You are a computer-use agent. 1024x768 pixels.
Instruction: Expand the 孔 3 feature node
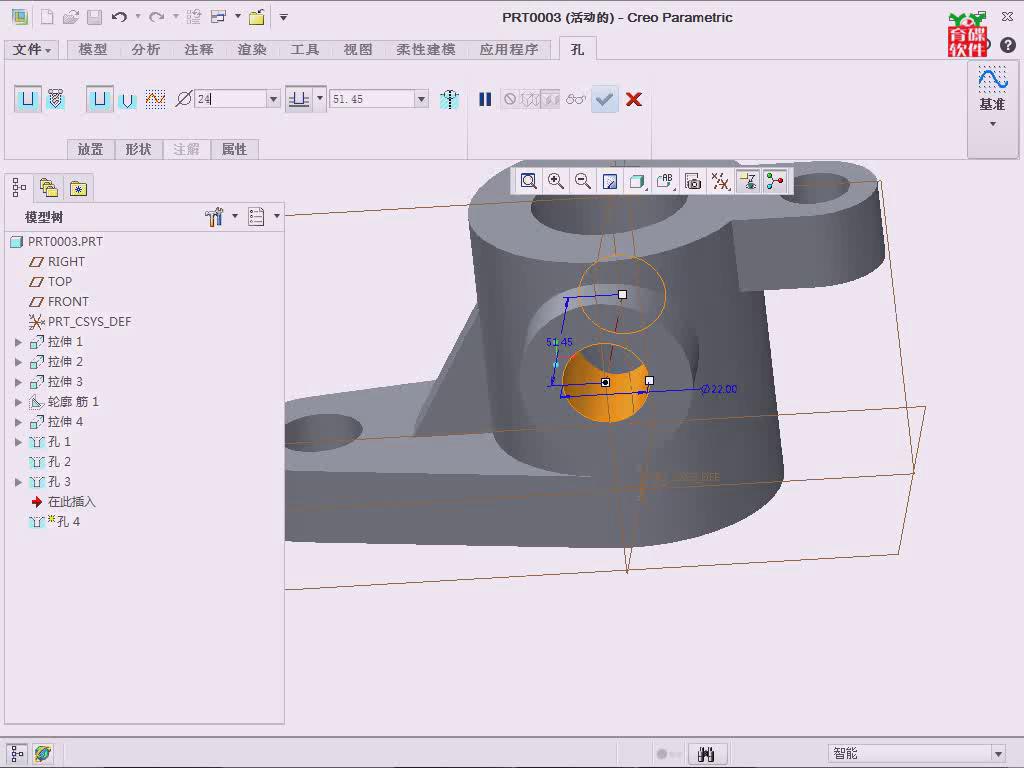18,483
